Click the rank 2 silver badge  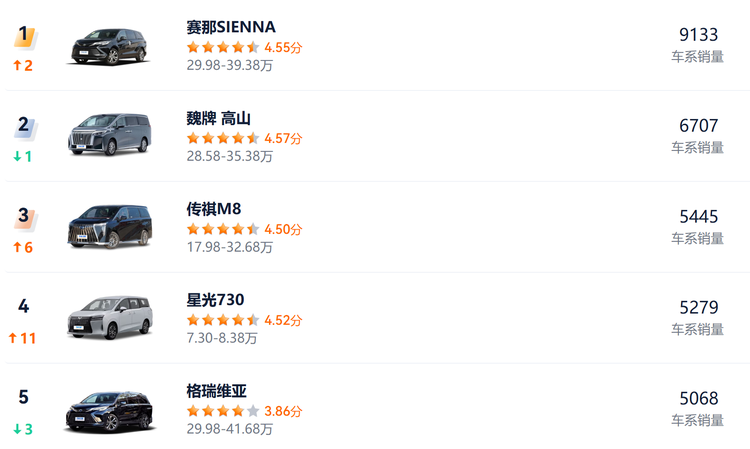tap(24, 127)
